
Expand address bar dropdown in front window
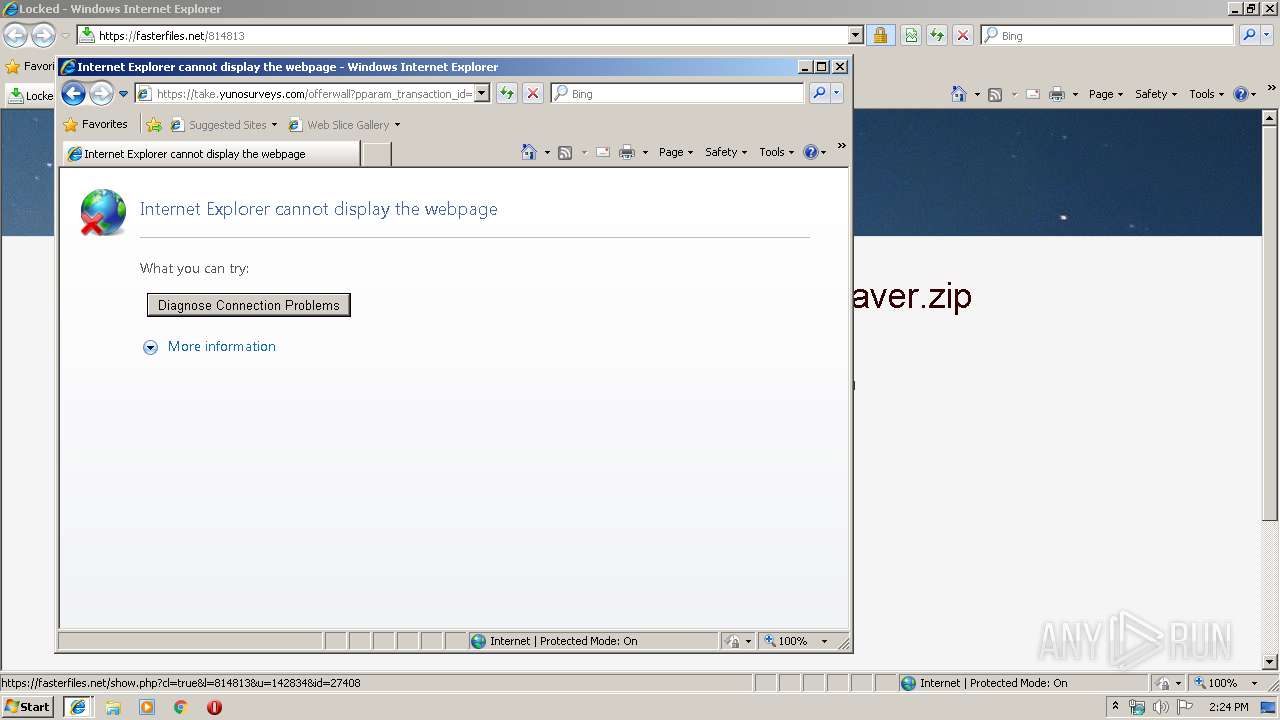click(x=482, y=94)
